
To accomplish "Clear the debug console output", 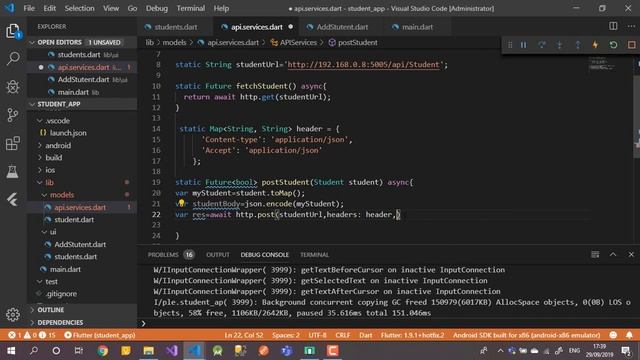I will (595, 254).
